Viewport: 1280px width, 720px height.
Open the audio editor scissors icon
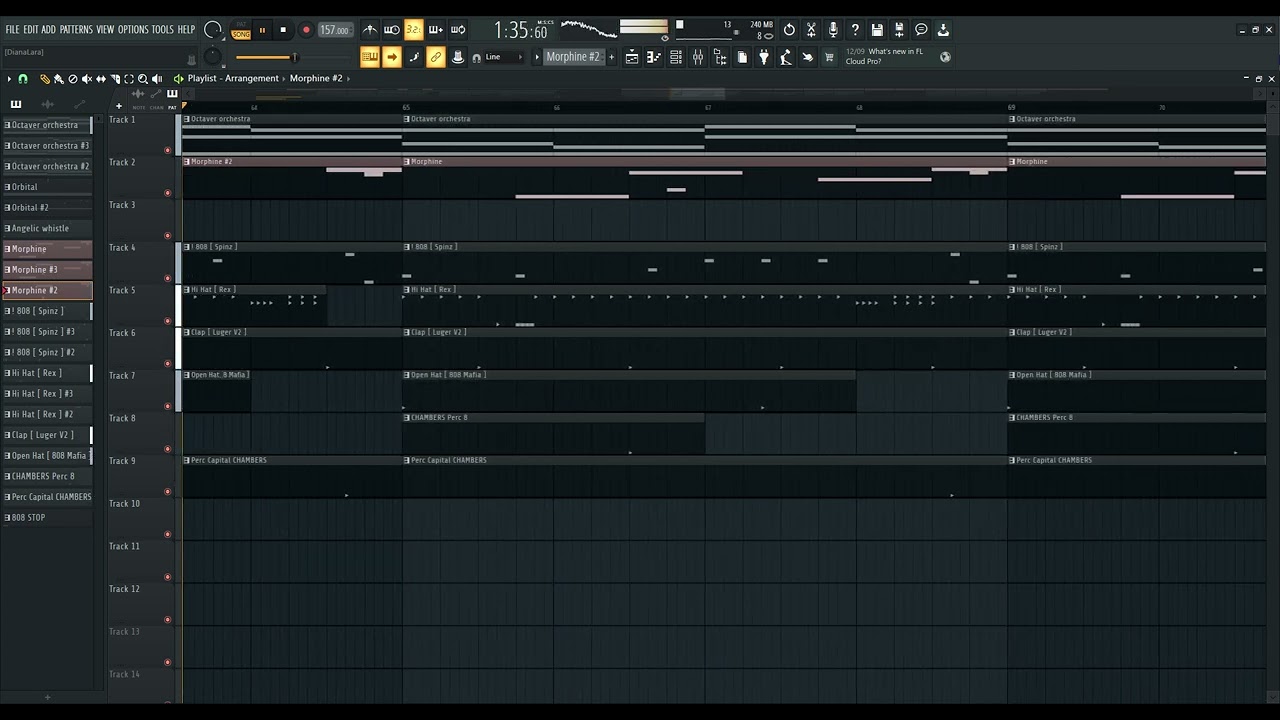coord(811,30)
